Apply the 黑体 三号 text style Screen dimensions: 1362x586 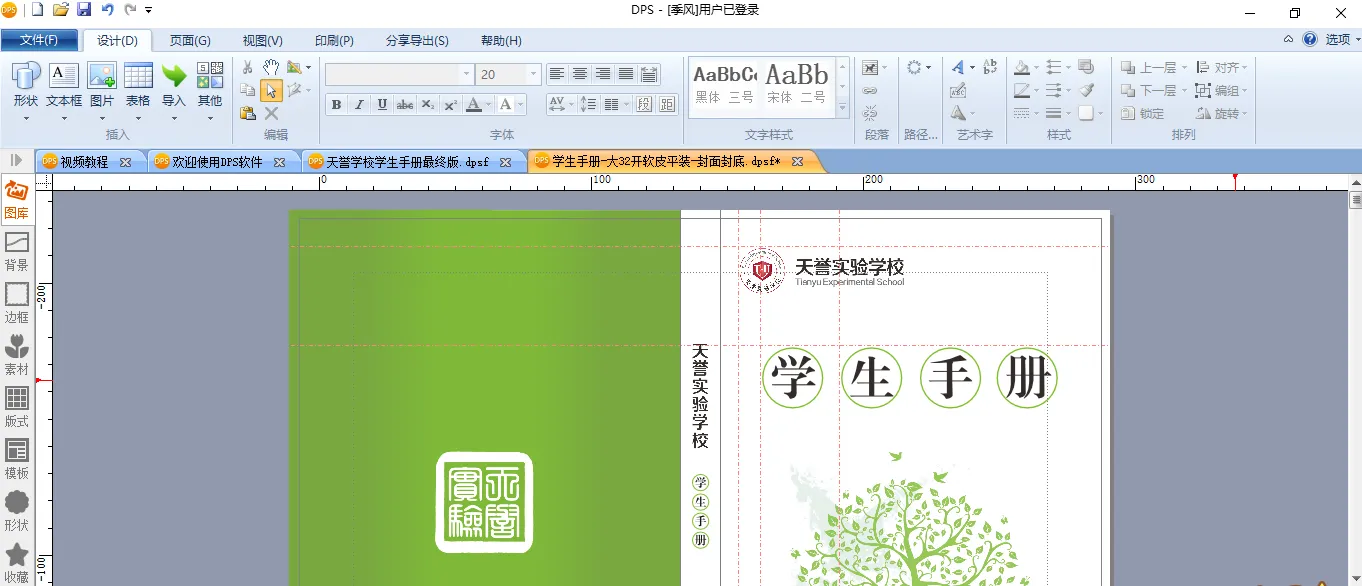[x=724, y=85]
